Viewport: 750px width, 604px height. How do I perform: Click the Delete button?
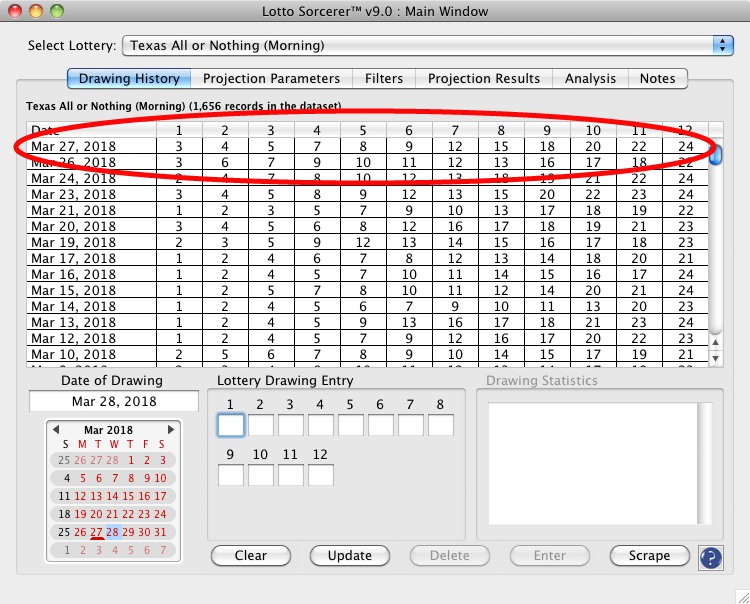(x=450, y=555)
